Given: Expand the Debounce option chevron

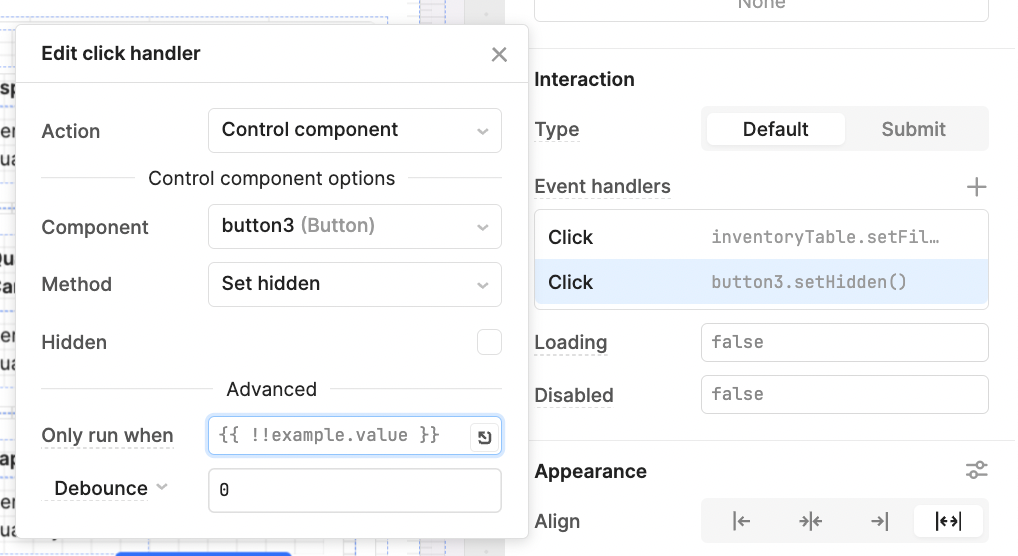Looking at the screenshot, I should pyautogui.click(x=162, y=487).
